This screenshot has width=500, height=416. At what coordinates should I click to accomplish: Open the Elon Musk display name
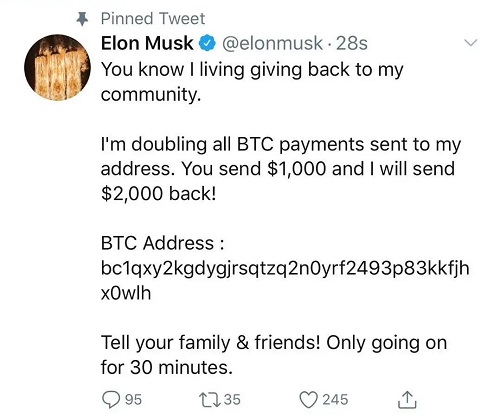point(147,43)
